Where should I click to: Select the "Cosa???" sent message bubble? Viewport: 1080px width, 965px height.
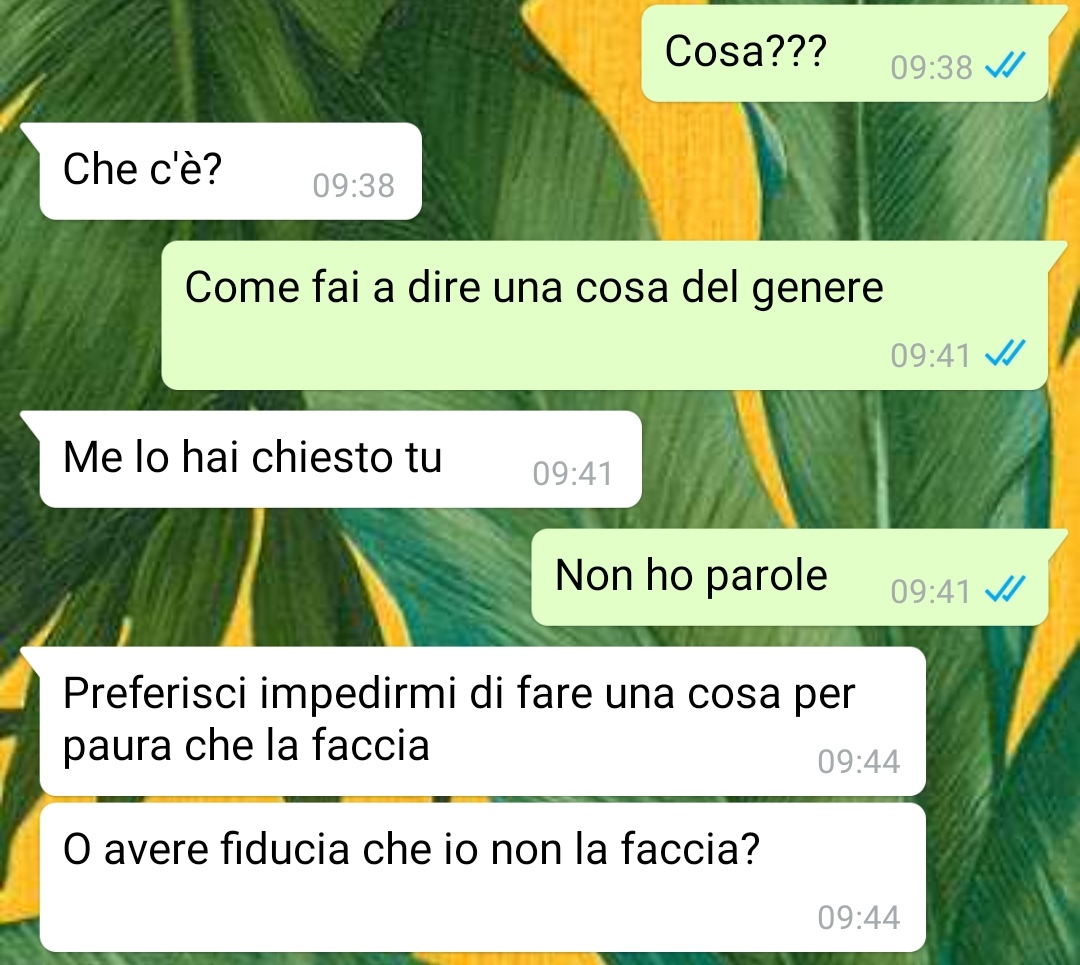coord(845,54)
